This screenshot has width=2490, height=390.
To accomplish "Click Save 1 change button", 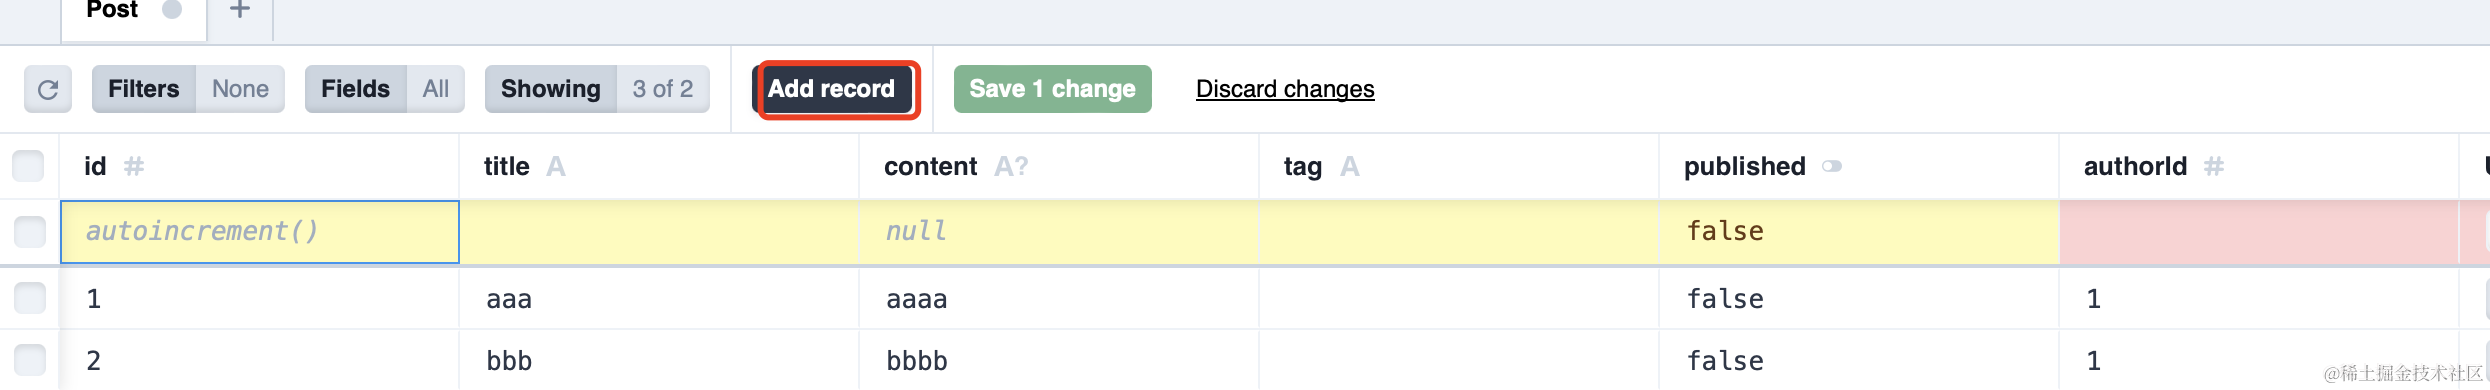I will tap(1052, 90).
